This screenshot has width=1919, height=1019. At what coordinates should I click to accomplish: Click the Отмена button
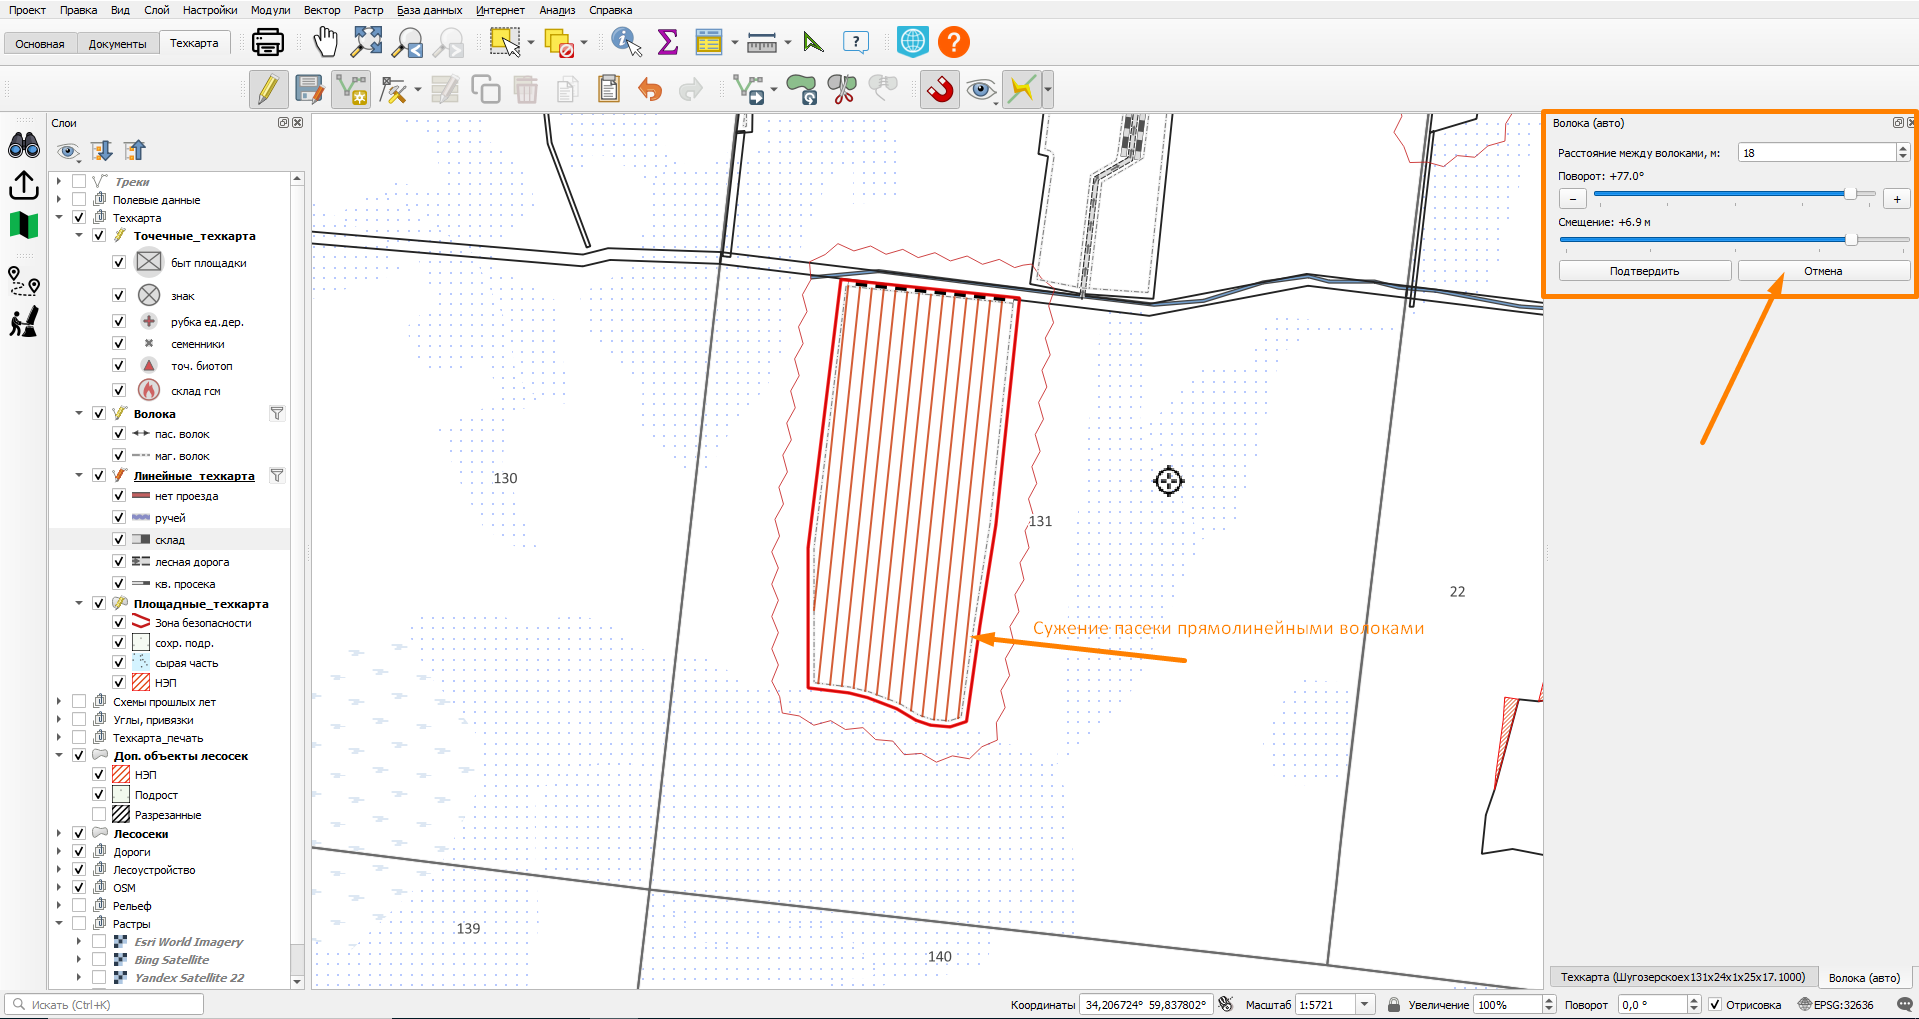click(1823, 271)
